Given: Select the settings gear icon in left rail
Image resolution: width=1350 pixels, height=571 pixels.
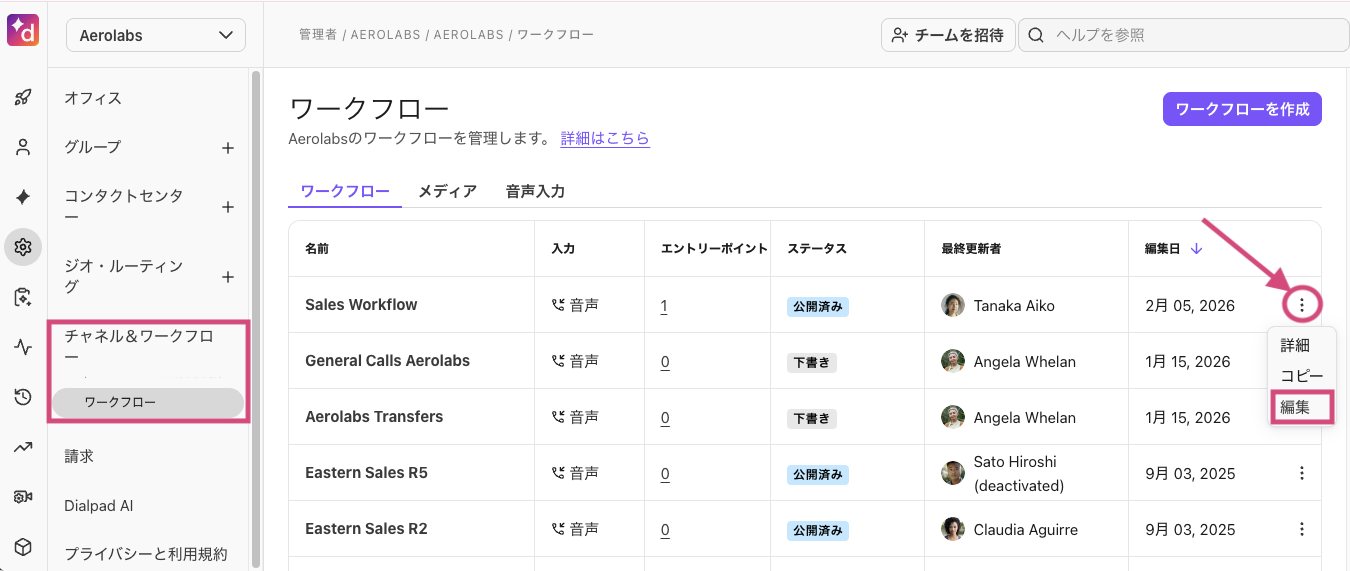Looking at the screenshot, I should pos(23,247).
